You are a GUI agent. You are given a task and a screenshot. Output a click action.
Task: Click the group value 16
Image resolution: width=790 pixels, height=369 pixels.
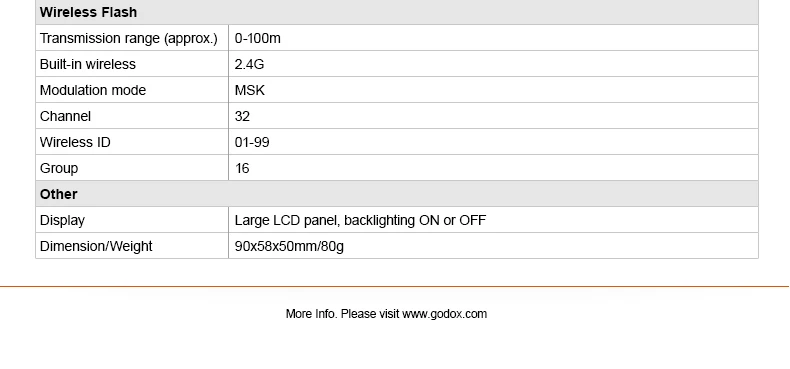242,168
